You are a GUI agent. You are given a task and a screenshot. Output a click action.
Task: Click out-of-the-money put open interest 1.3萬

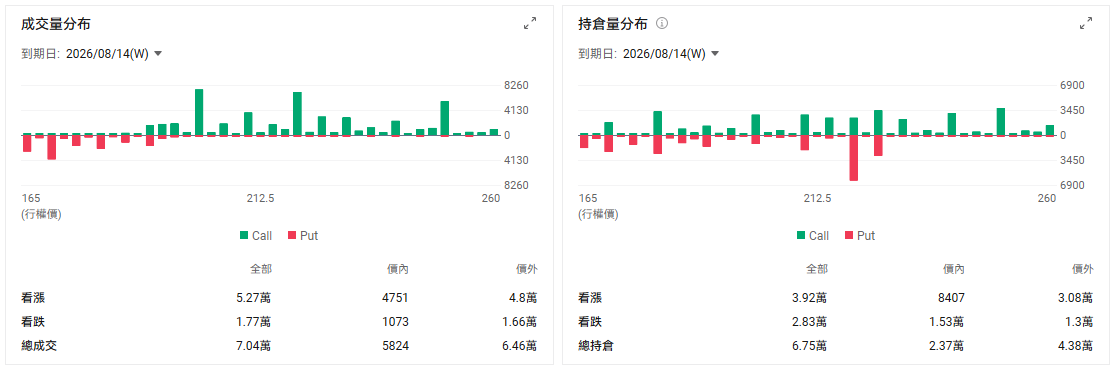pos(1080,322)
